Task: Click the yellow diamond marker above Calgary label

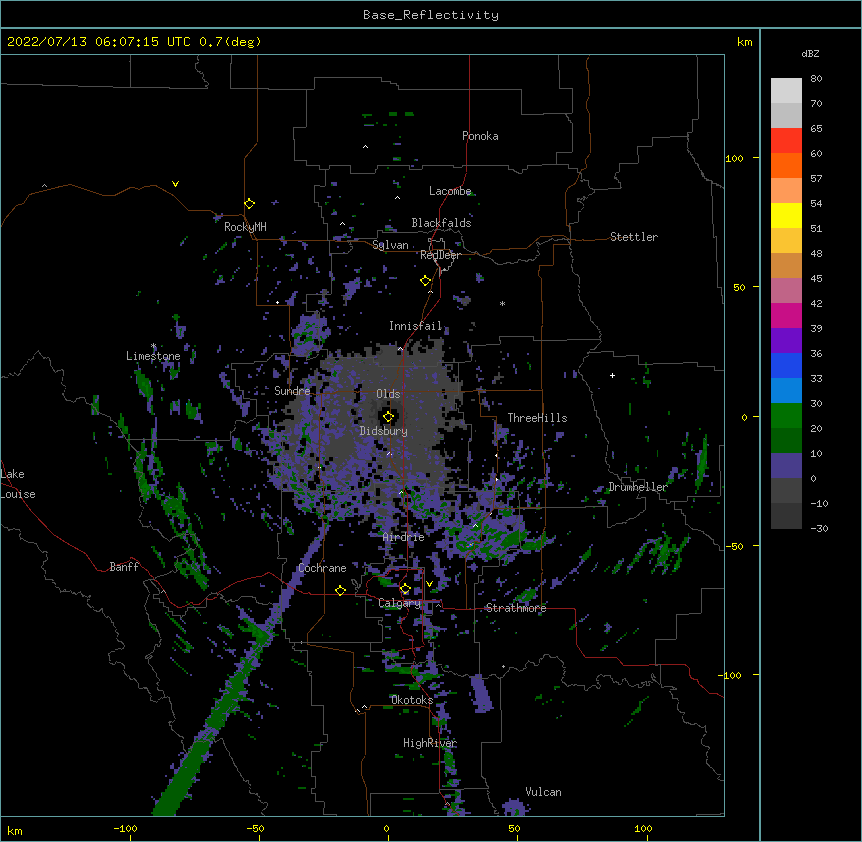Action: (x=405, y=589)
